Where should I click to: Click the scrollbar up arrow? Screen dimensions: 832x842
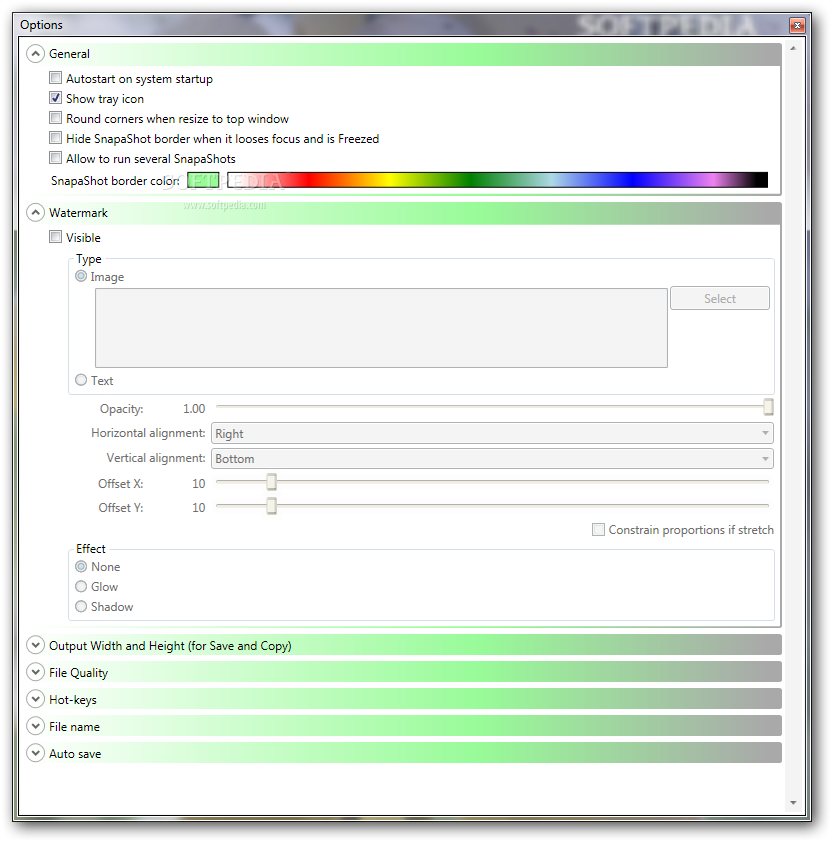(x=793, y=48)
